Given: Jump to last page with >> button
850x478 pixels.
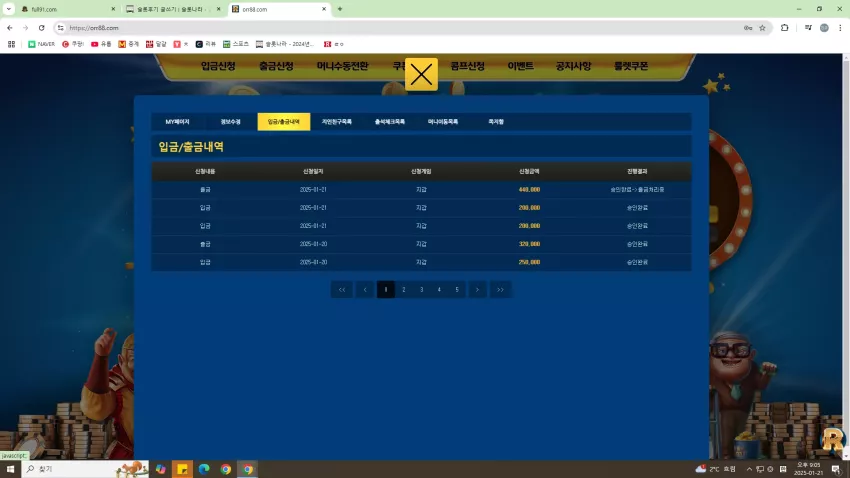Looking at the screenshot, I should pos(500,289).
